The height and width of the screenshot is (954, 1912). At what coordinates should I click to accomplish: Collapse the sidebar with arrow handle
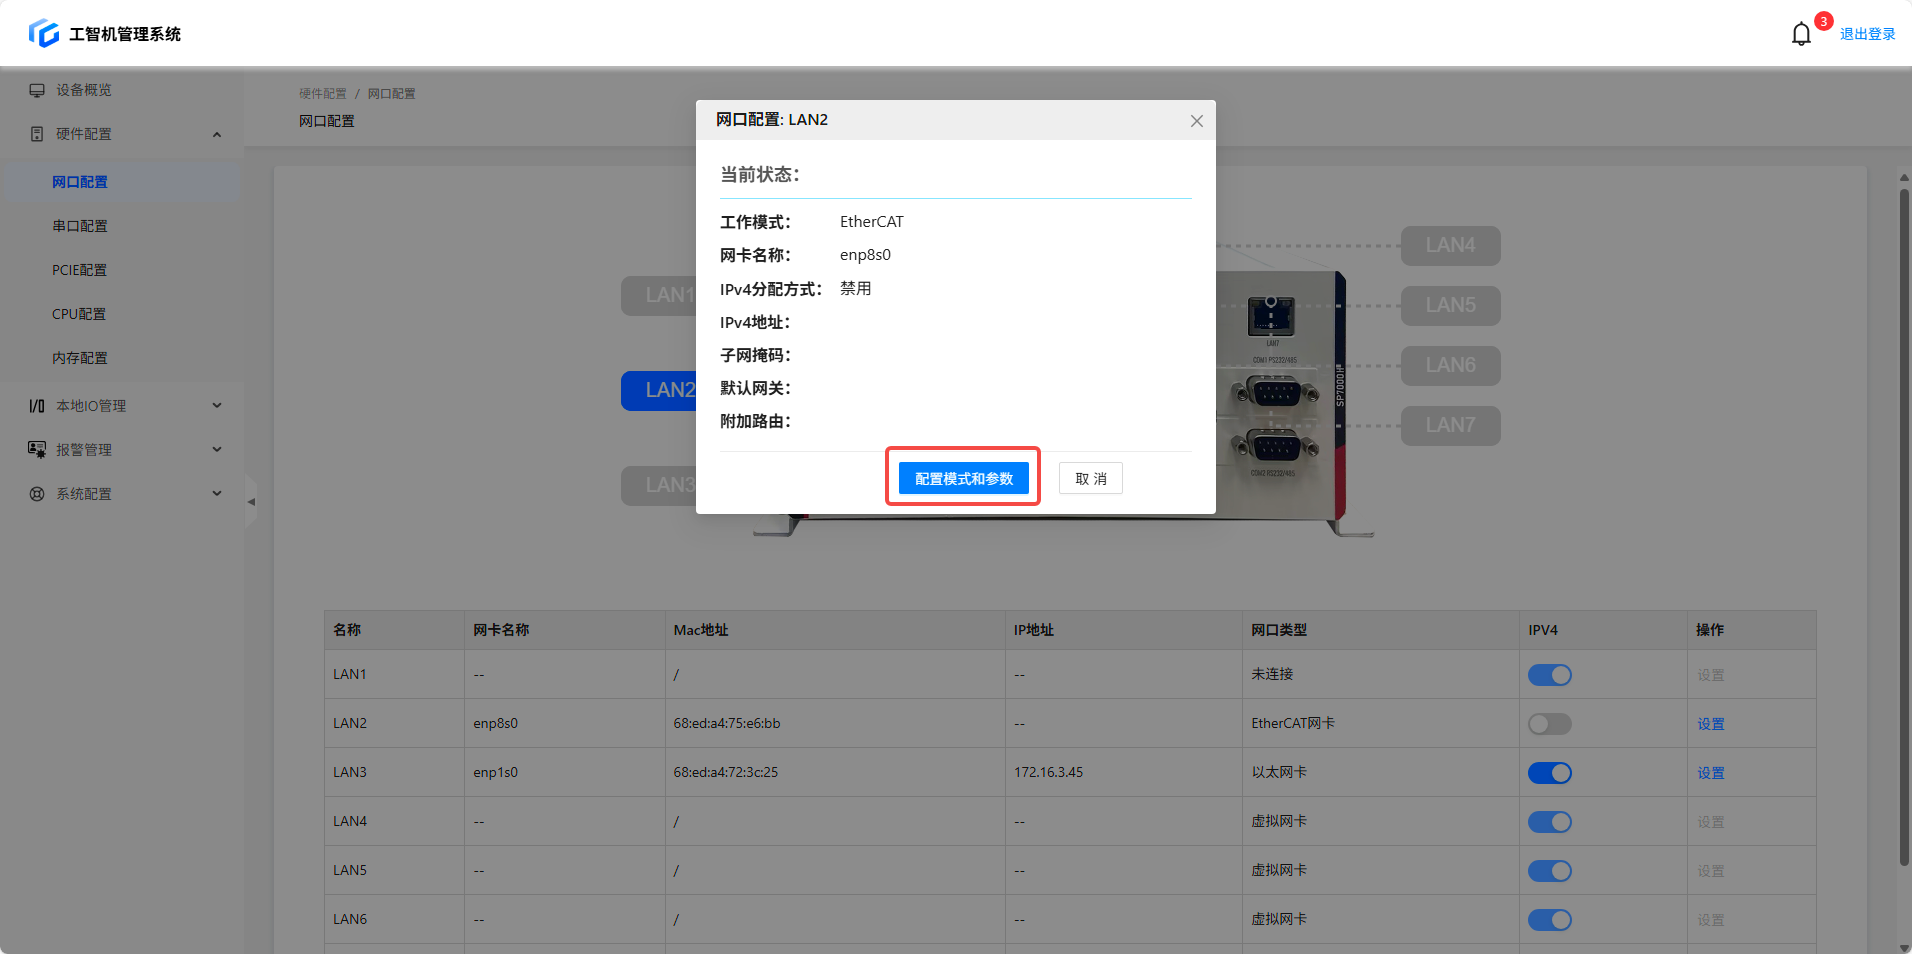251,502
